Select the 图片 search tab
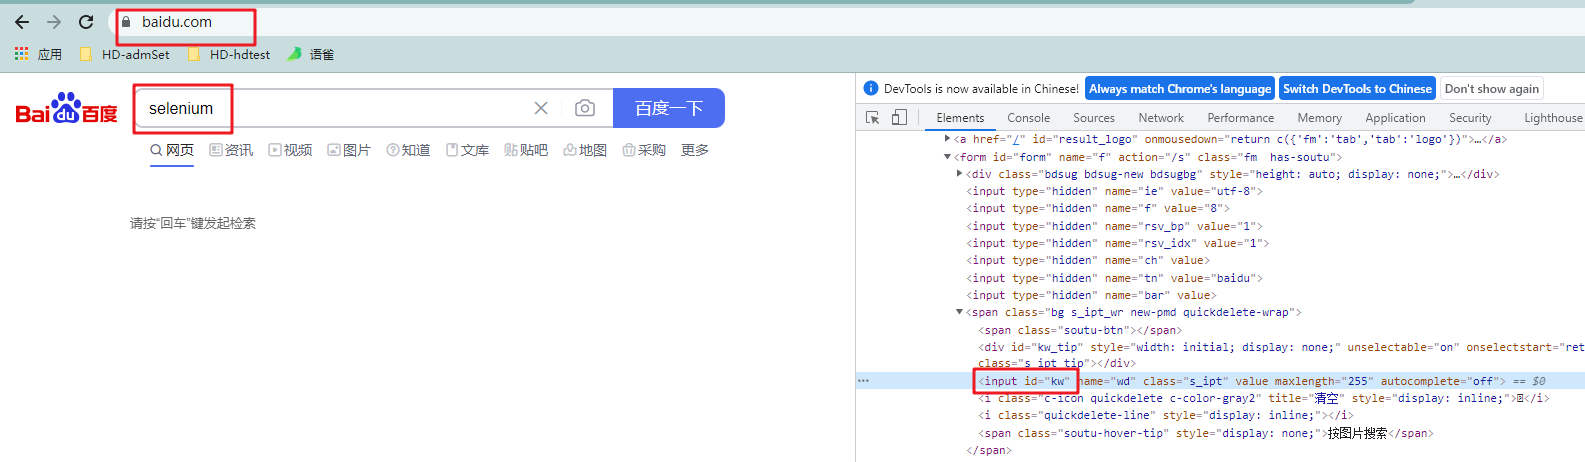 pos(349,150)
